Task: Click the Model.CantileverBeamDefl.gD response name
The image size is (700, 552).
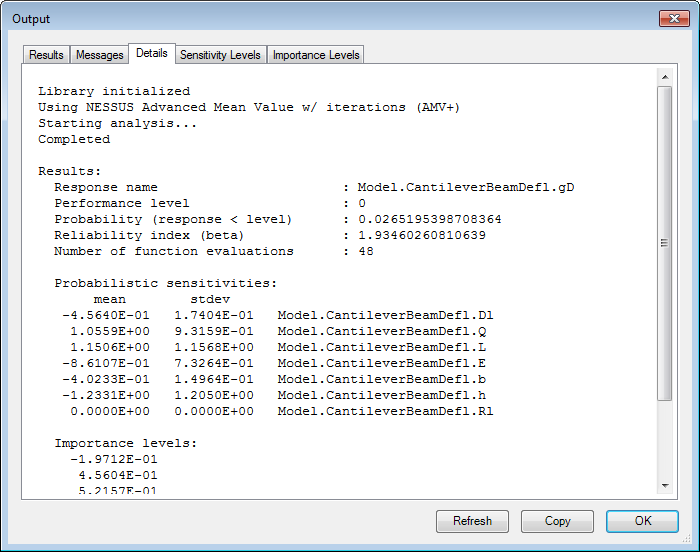Action: pos(465,188)
